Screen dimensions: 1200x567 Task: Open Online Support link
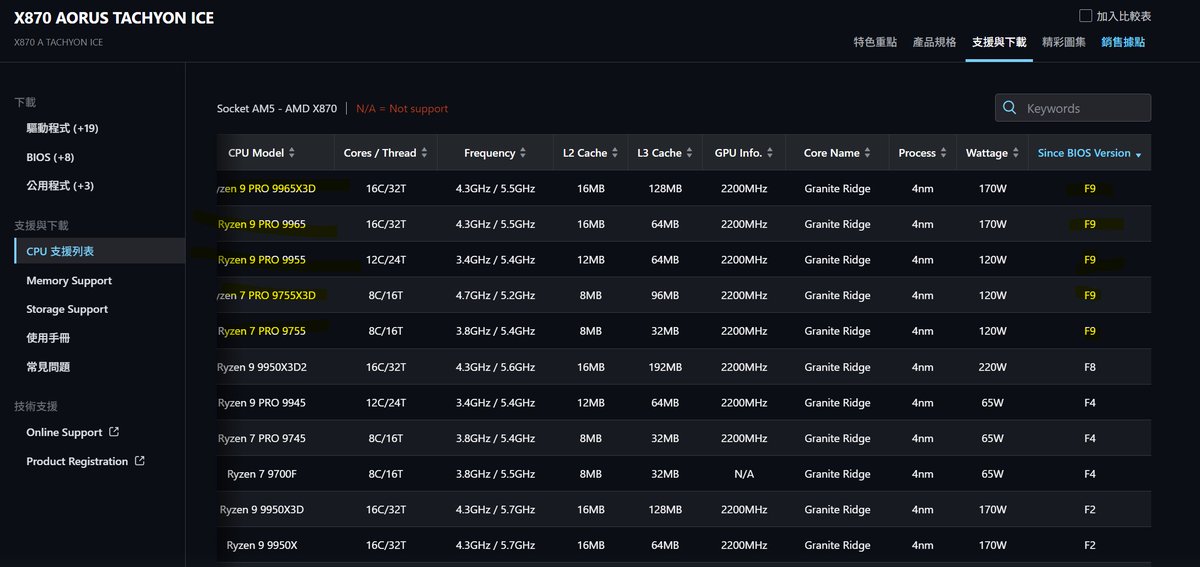[x=64, y=432]
